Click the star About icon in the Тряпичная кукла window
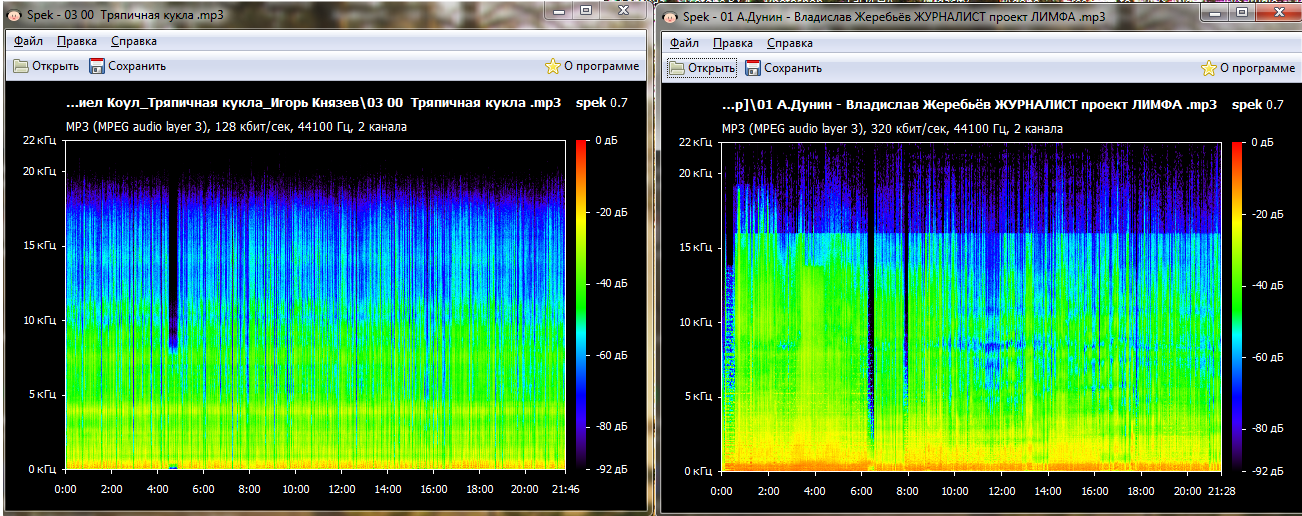Viewport: 1302px width, 516px height. [x=553, y=66]
